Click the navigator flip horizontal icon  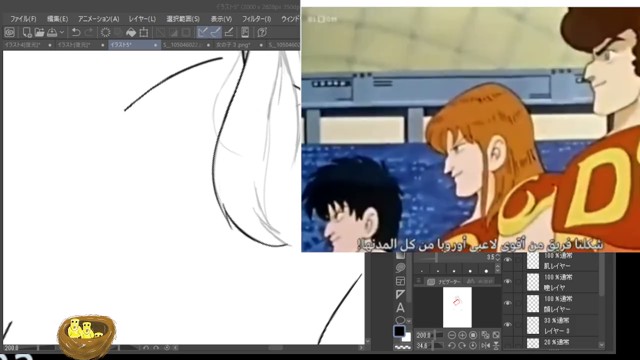pyautogui.click(x=485, y=345)
